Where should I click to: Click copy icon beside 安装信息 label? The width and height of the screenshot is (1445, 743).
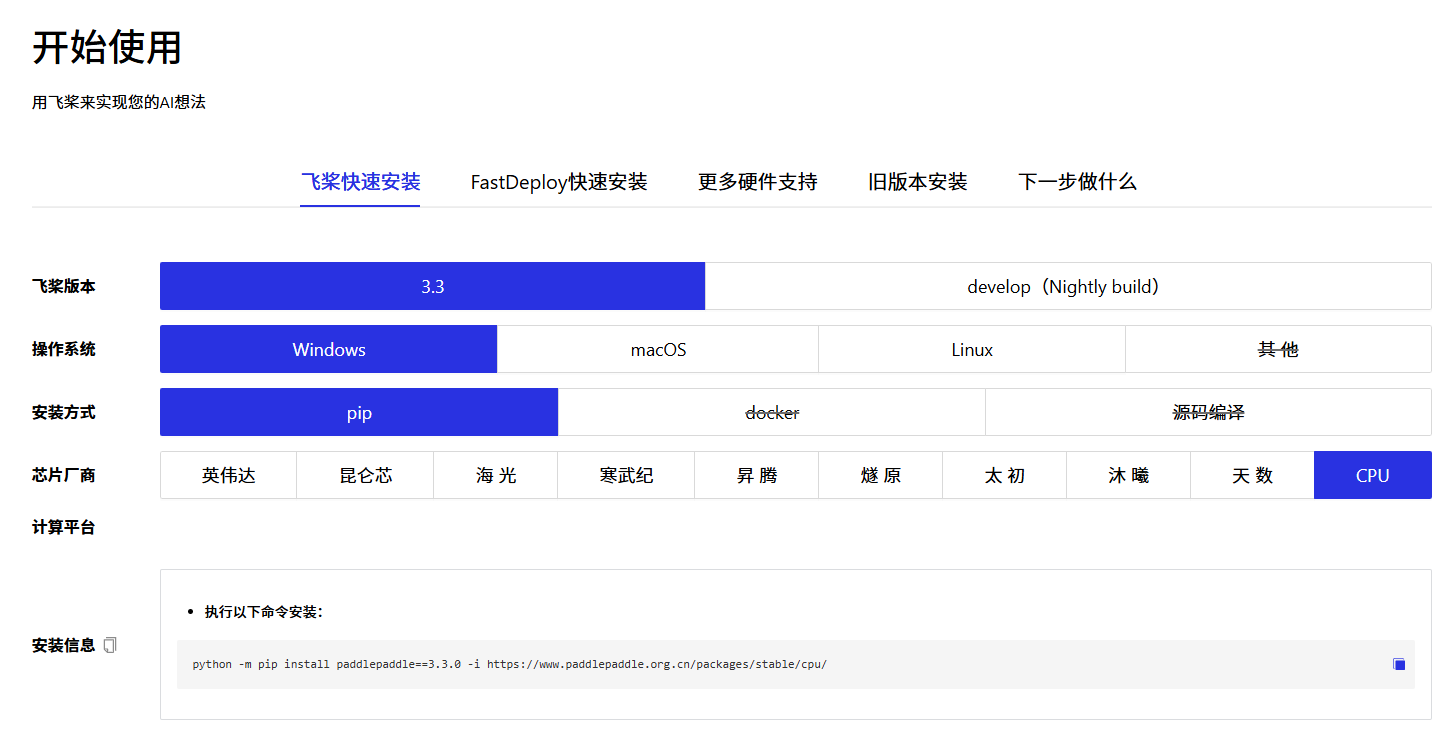point(110,645)
